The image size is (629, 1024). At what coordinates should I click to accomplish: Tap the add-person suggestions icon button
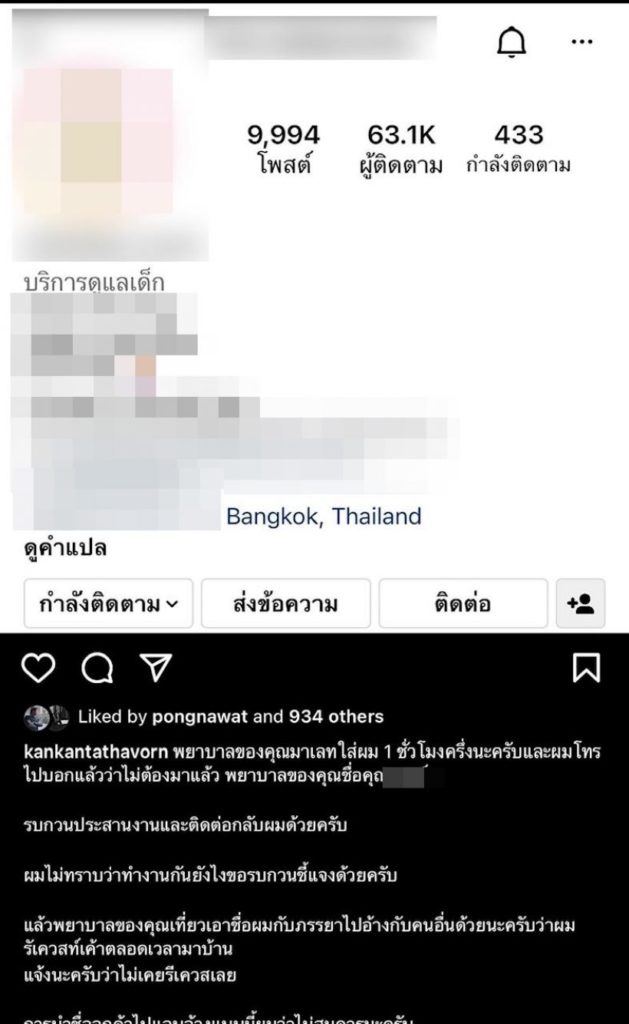[x=581, y=603]
